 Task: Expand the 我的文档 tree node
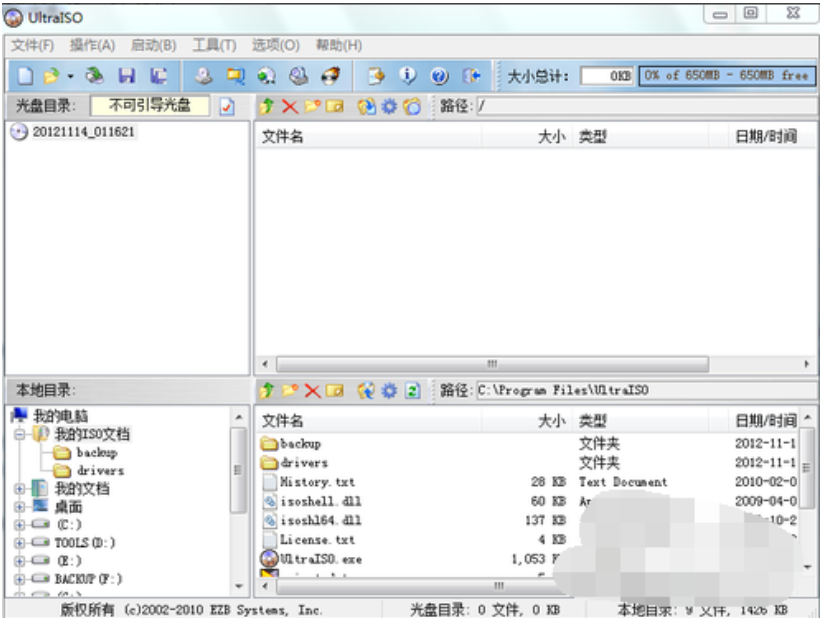20,489
